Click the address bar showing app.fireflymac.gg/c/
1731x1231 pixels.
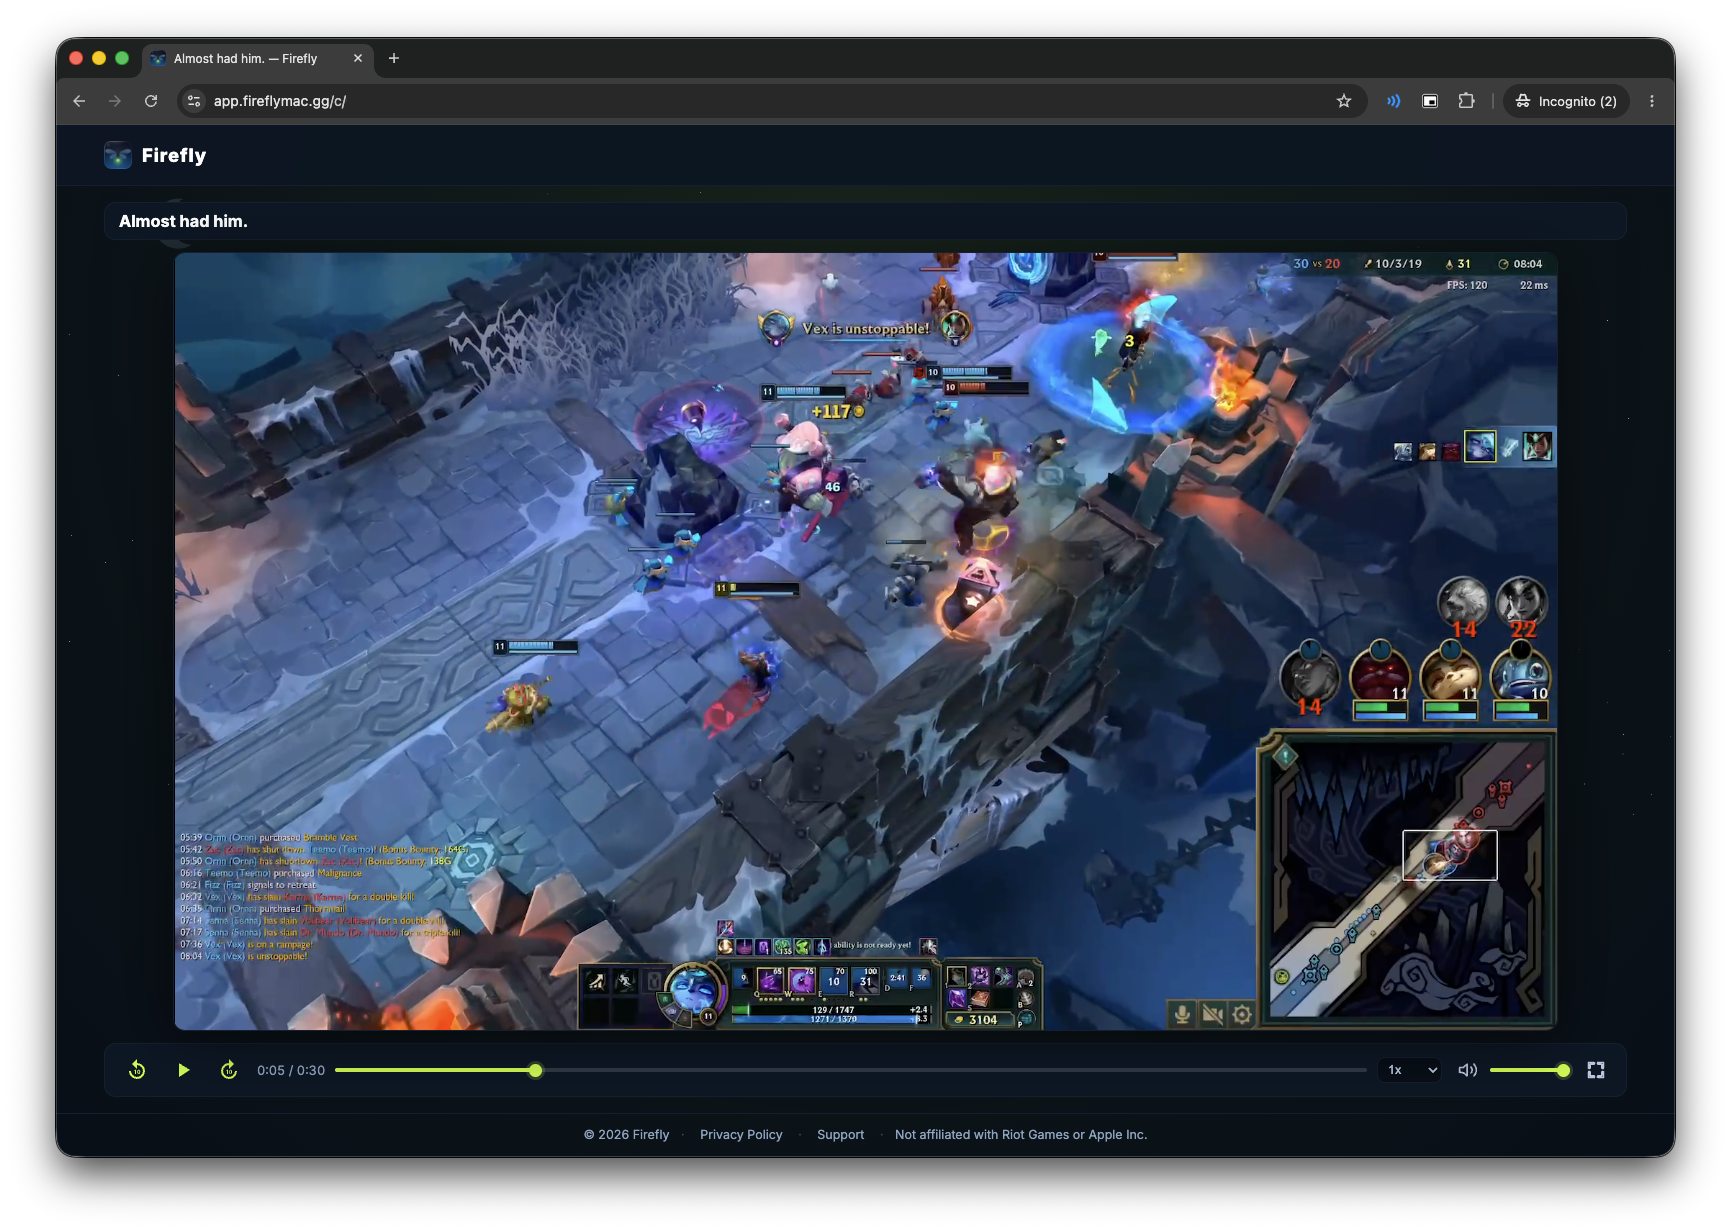770,101
